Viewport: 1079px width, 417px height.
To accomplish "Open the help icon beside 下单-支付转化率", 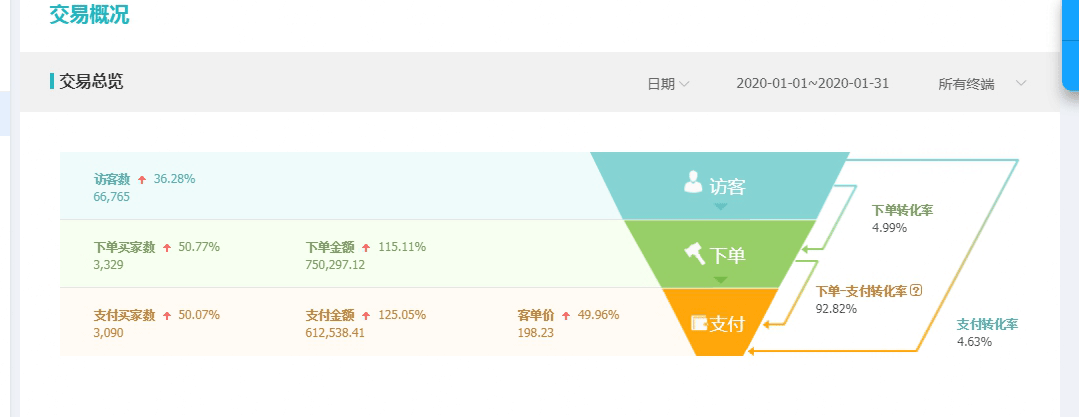I will pyautogui.click(x=916, y=291).
